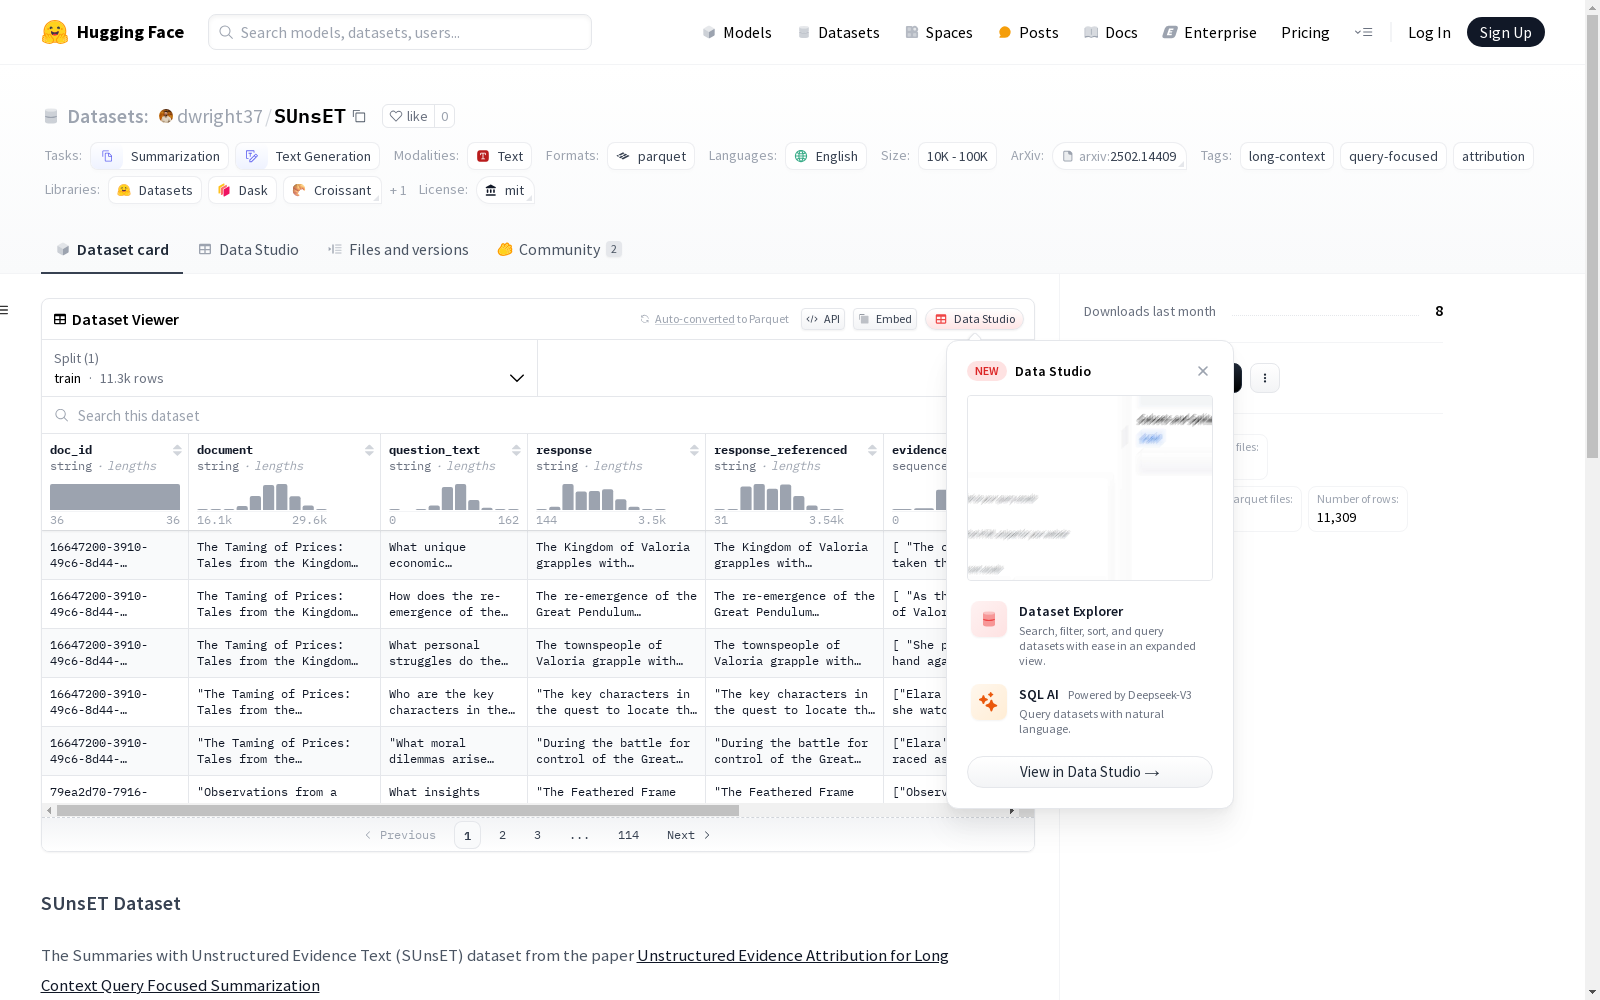Image resolution: width=1600 pixels, height=1000 pixels.
Task: Go to Datasets in the top navigation
Action: coord(838,32)
